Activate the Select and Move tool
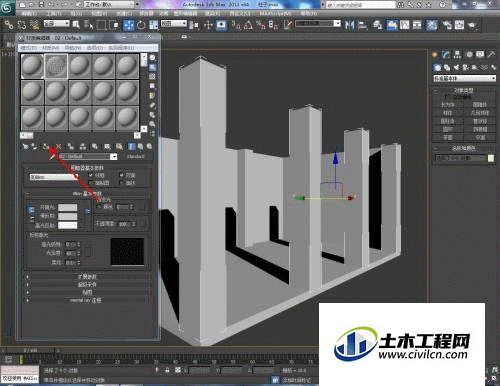The image size is (500, 386). tap(129, 25)
